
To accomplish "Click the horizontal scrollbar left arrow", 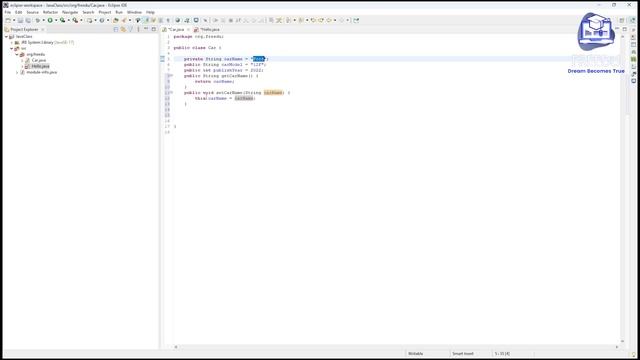I will coord(176,347).
